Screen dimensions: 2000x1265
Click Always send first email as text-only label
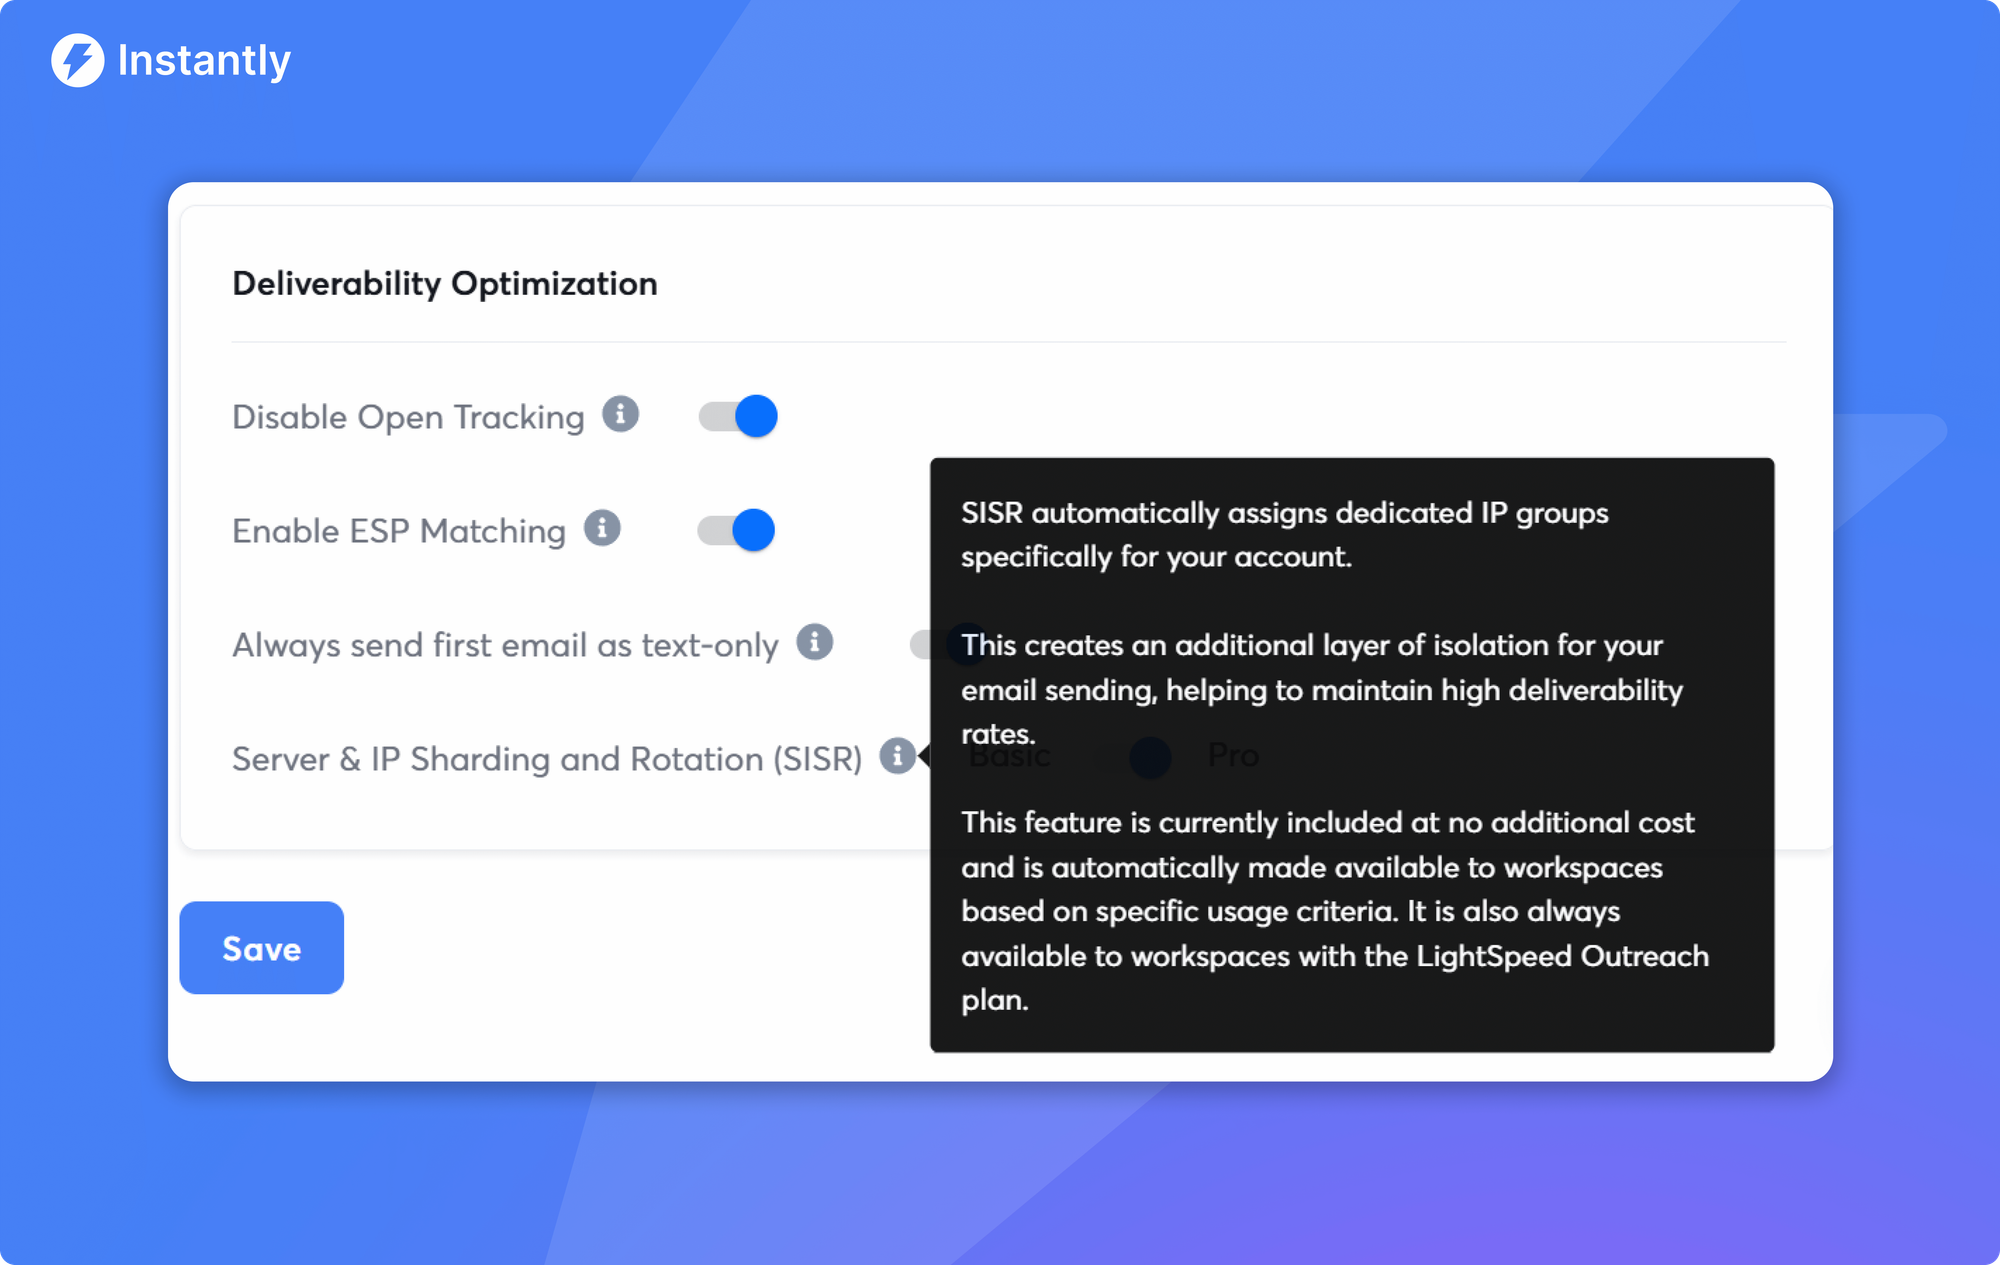[x=505, y=645]
